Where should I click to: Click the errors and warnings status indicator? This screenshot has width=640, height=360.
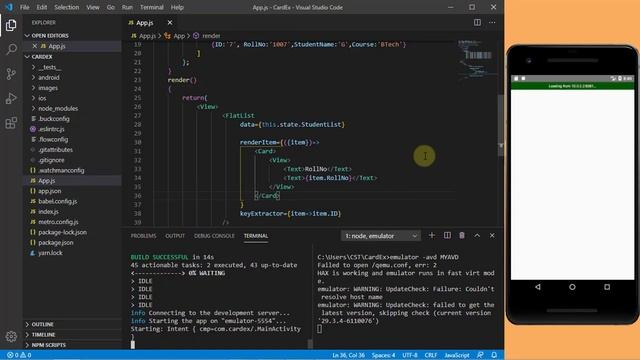[19, 355]
